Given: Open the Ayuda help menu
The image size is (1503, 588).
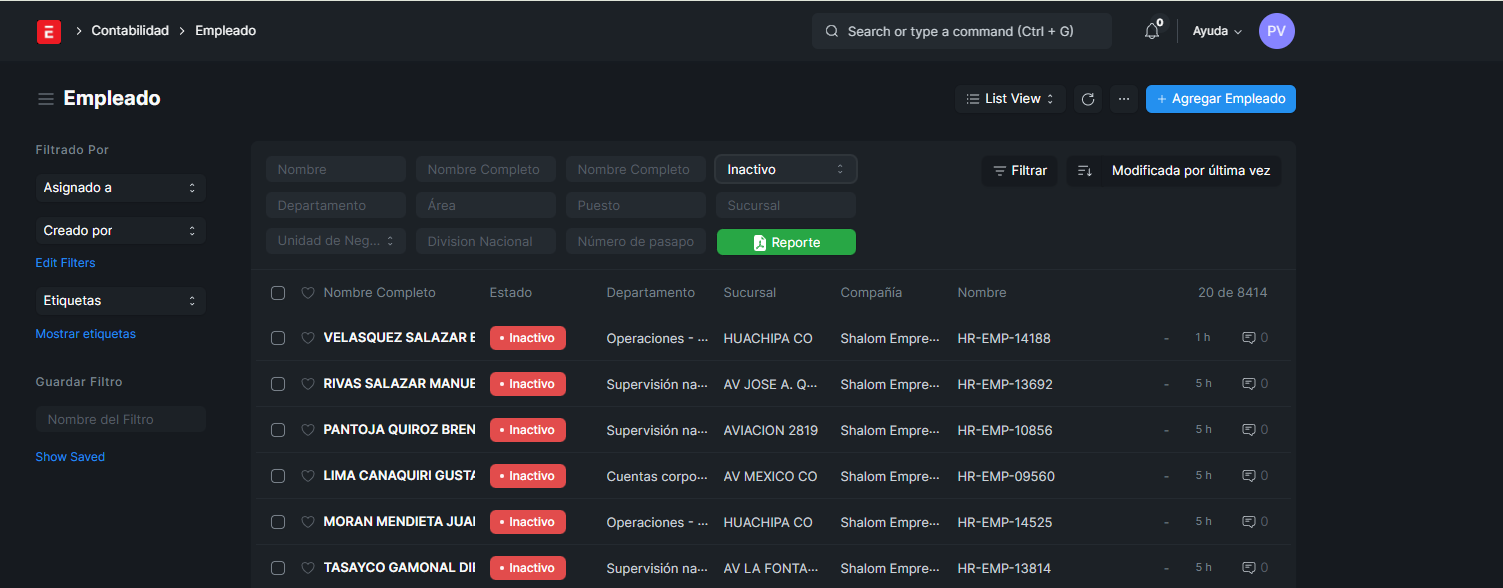Looking at the screenshot, I should click(1216, 31).
